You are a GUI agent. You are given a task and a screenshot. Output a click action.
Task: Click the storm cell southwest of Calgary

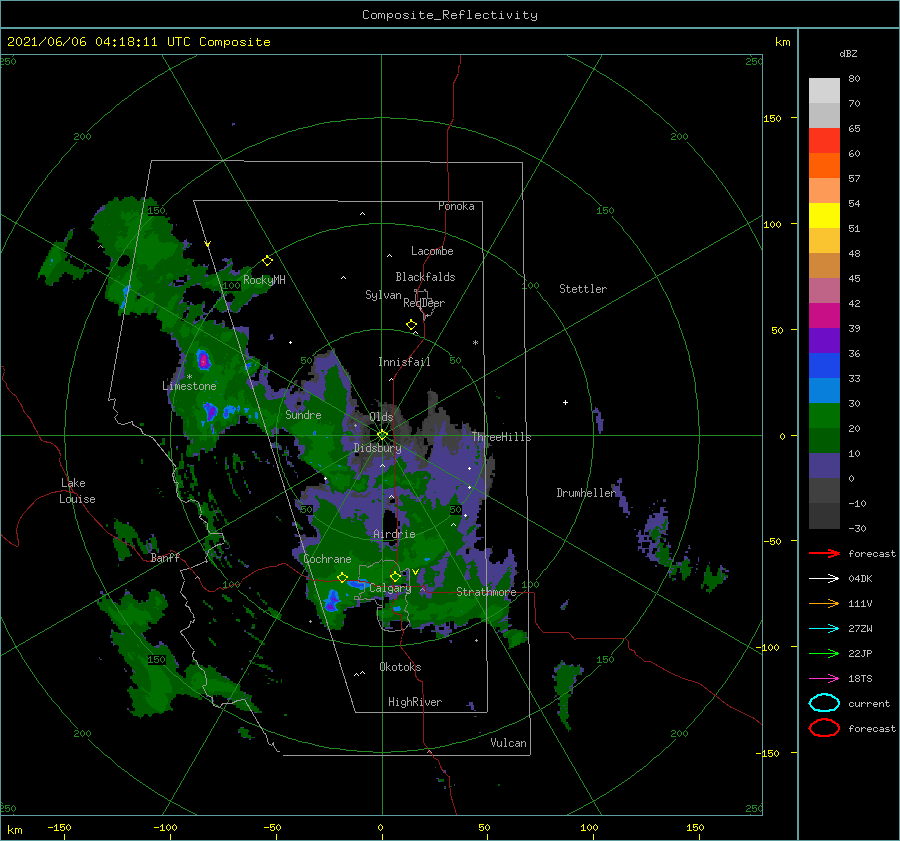[x=332, y=600]
